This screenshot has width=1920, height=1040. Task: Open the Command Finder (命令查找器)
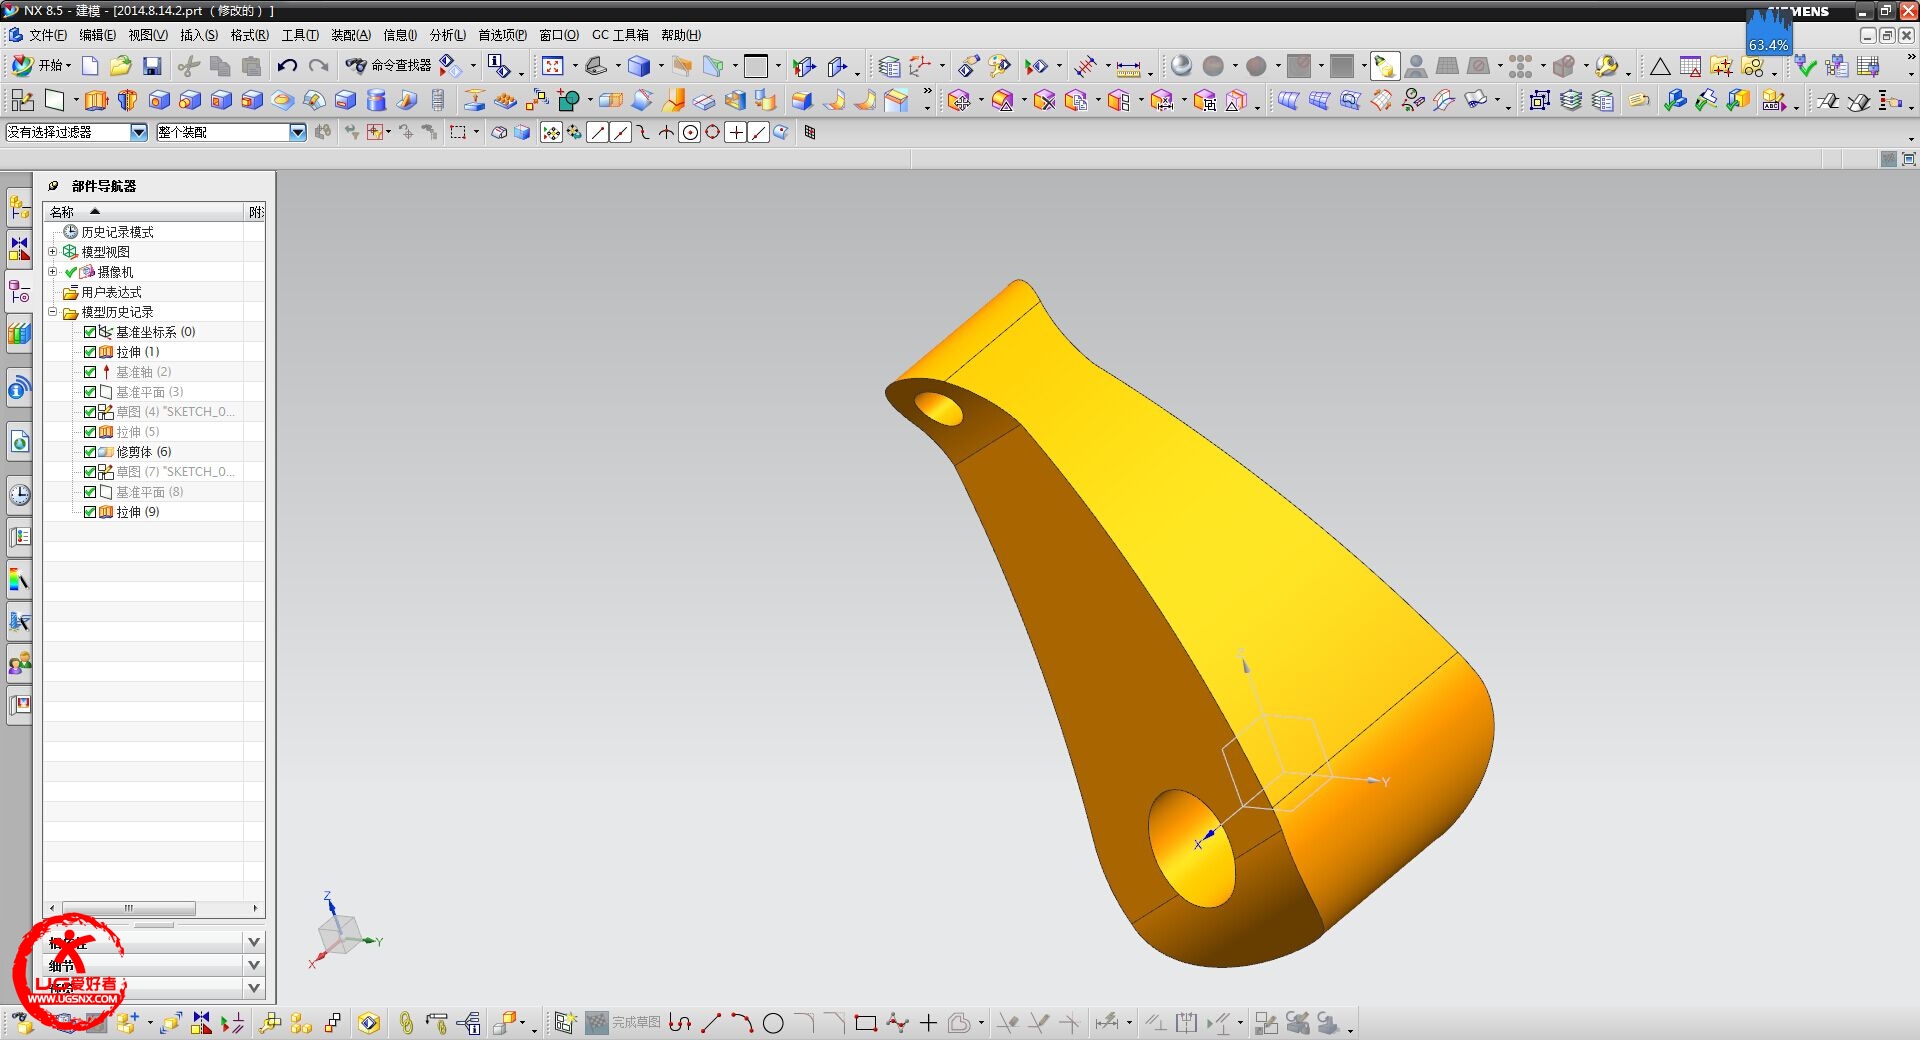388,66
